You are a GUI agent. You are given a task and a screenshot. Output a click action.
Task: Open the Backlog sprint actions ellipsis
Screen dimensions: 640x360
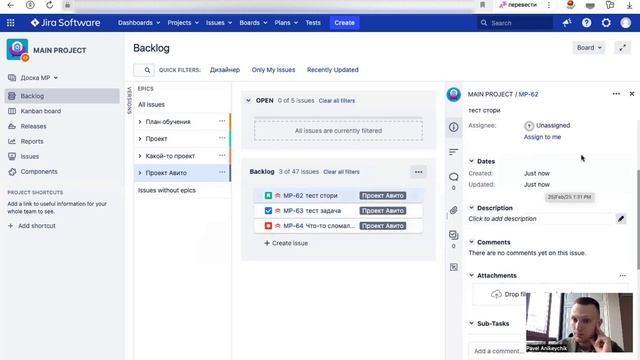418,172
